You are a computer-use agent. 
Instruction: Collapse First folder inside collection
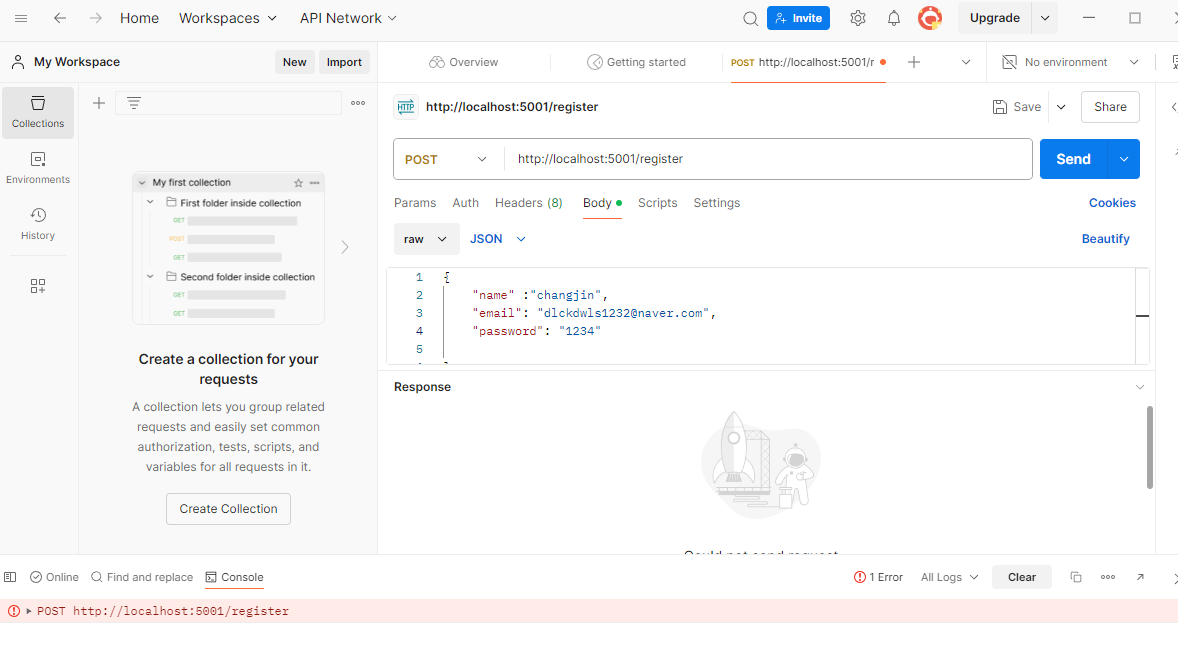[x=150, y=202]
